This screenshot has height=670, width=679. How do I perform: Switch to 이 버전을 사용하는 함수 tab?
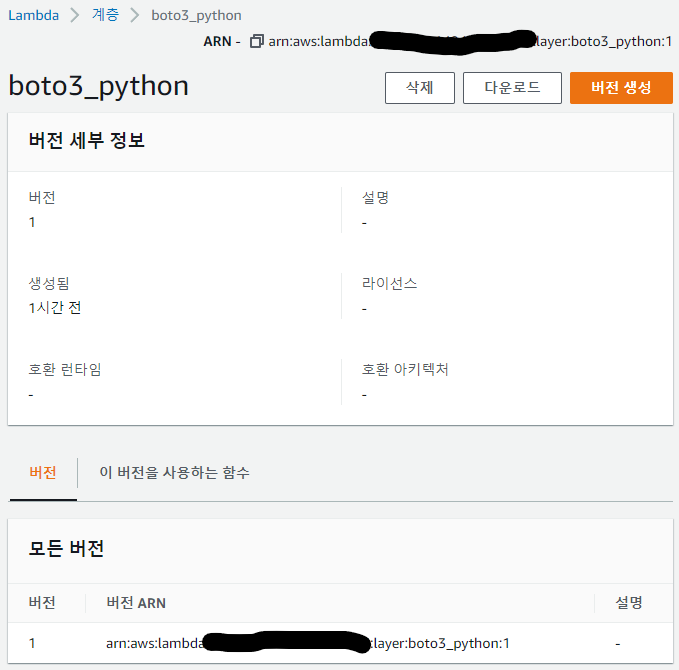[x=174, y=473]
